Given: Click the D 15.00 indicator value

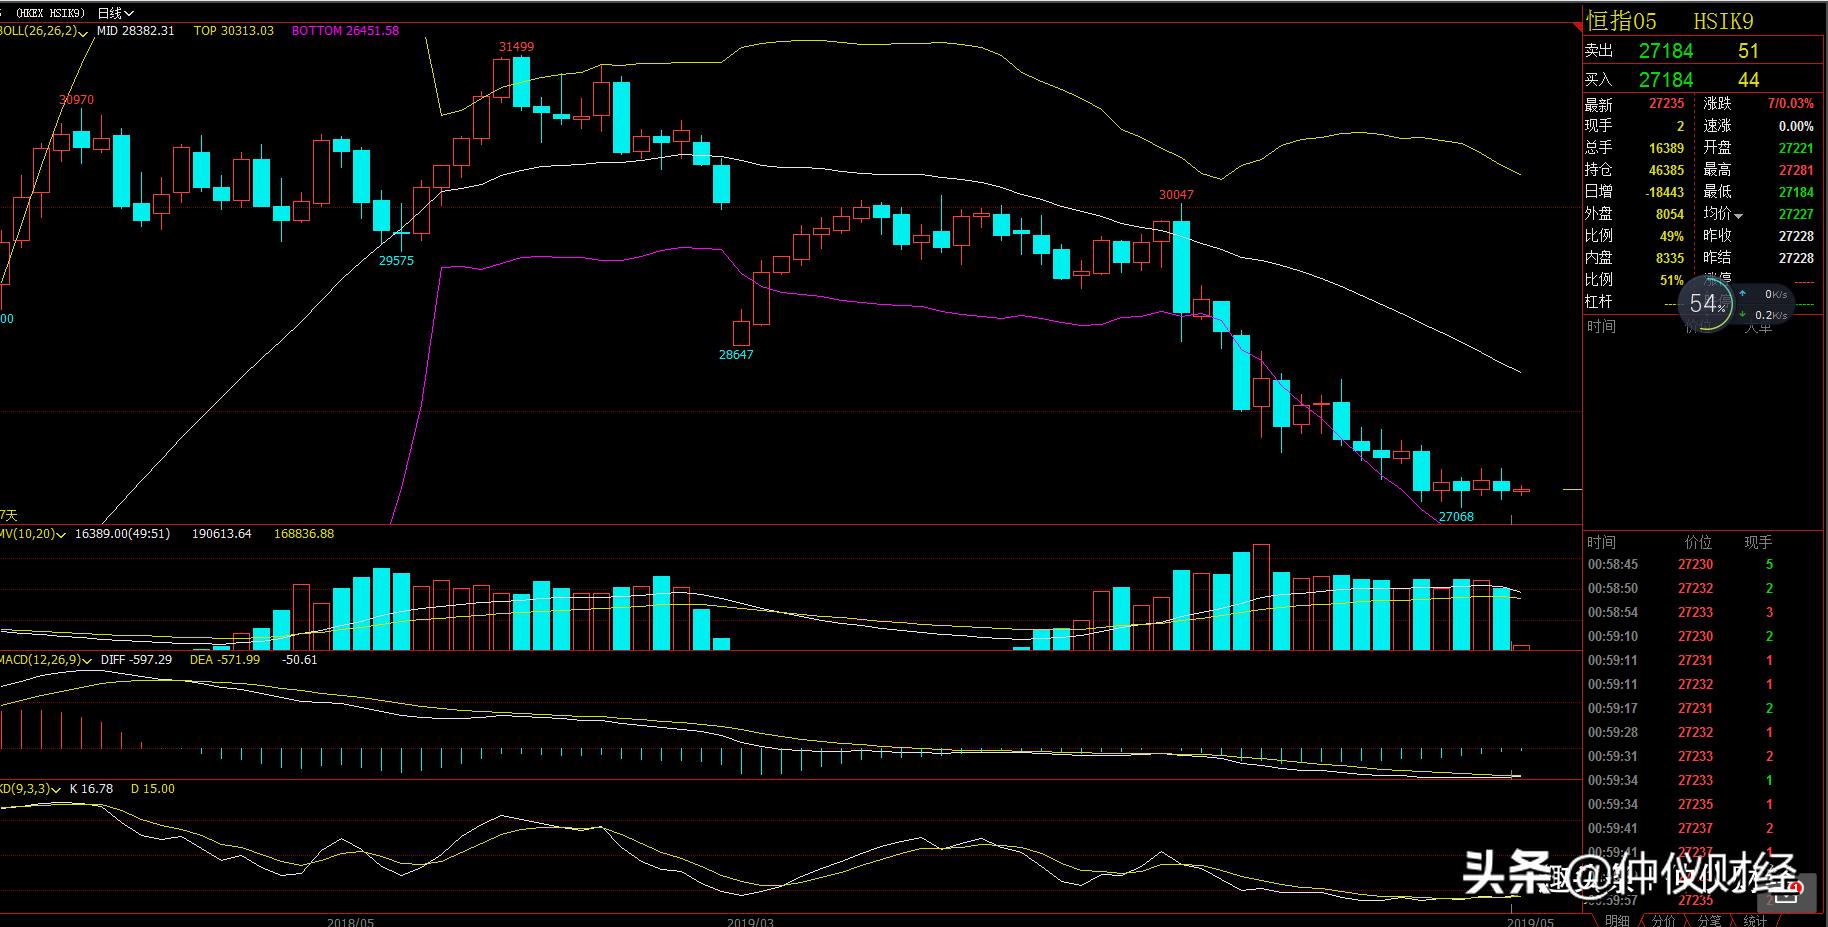Looking at the screenshot, I should click(x=153, y=789).
